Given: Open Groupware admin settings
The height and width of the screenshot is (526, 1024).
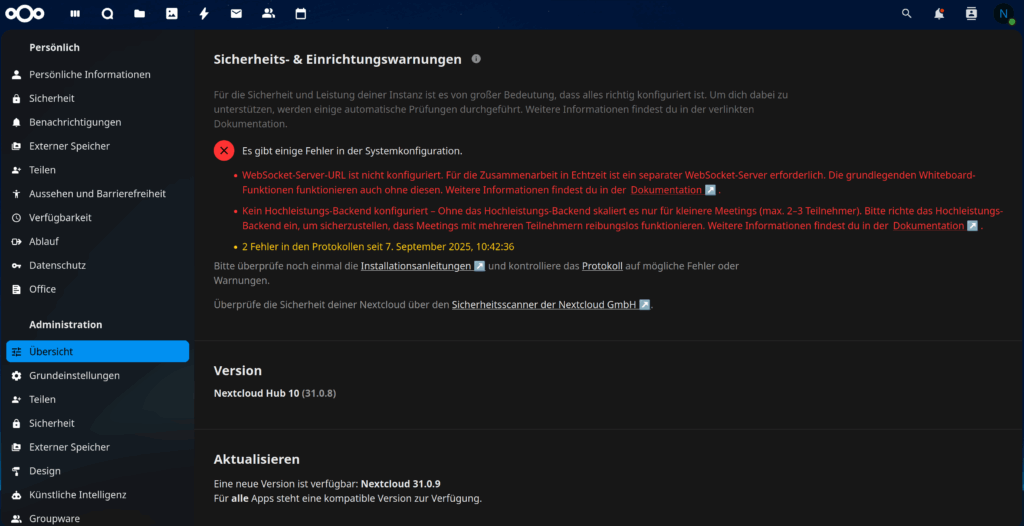Looking at the screenshot, I should click(x=98, y=519).
